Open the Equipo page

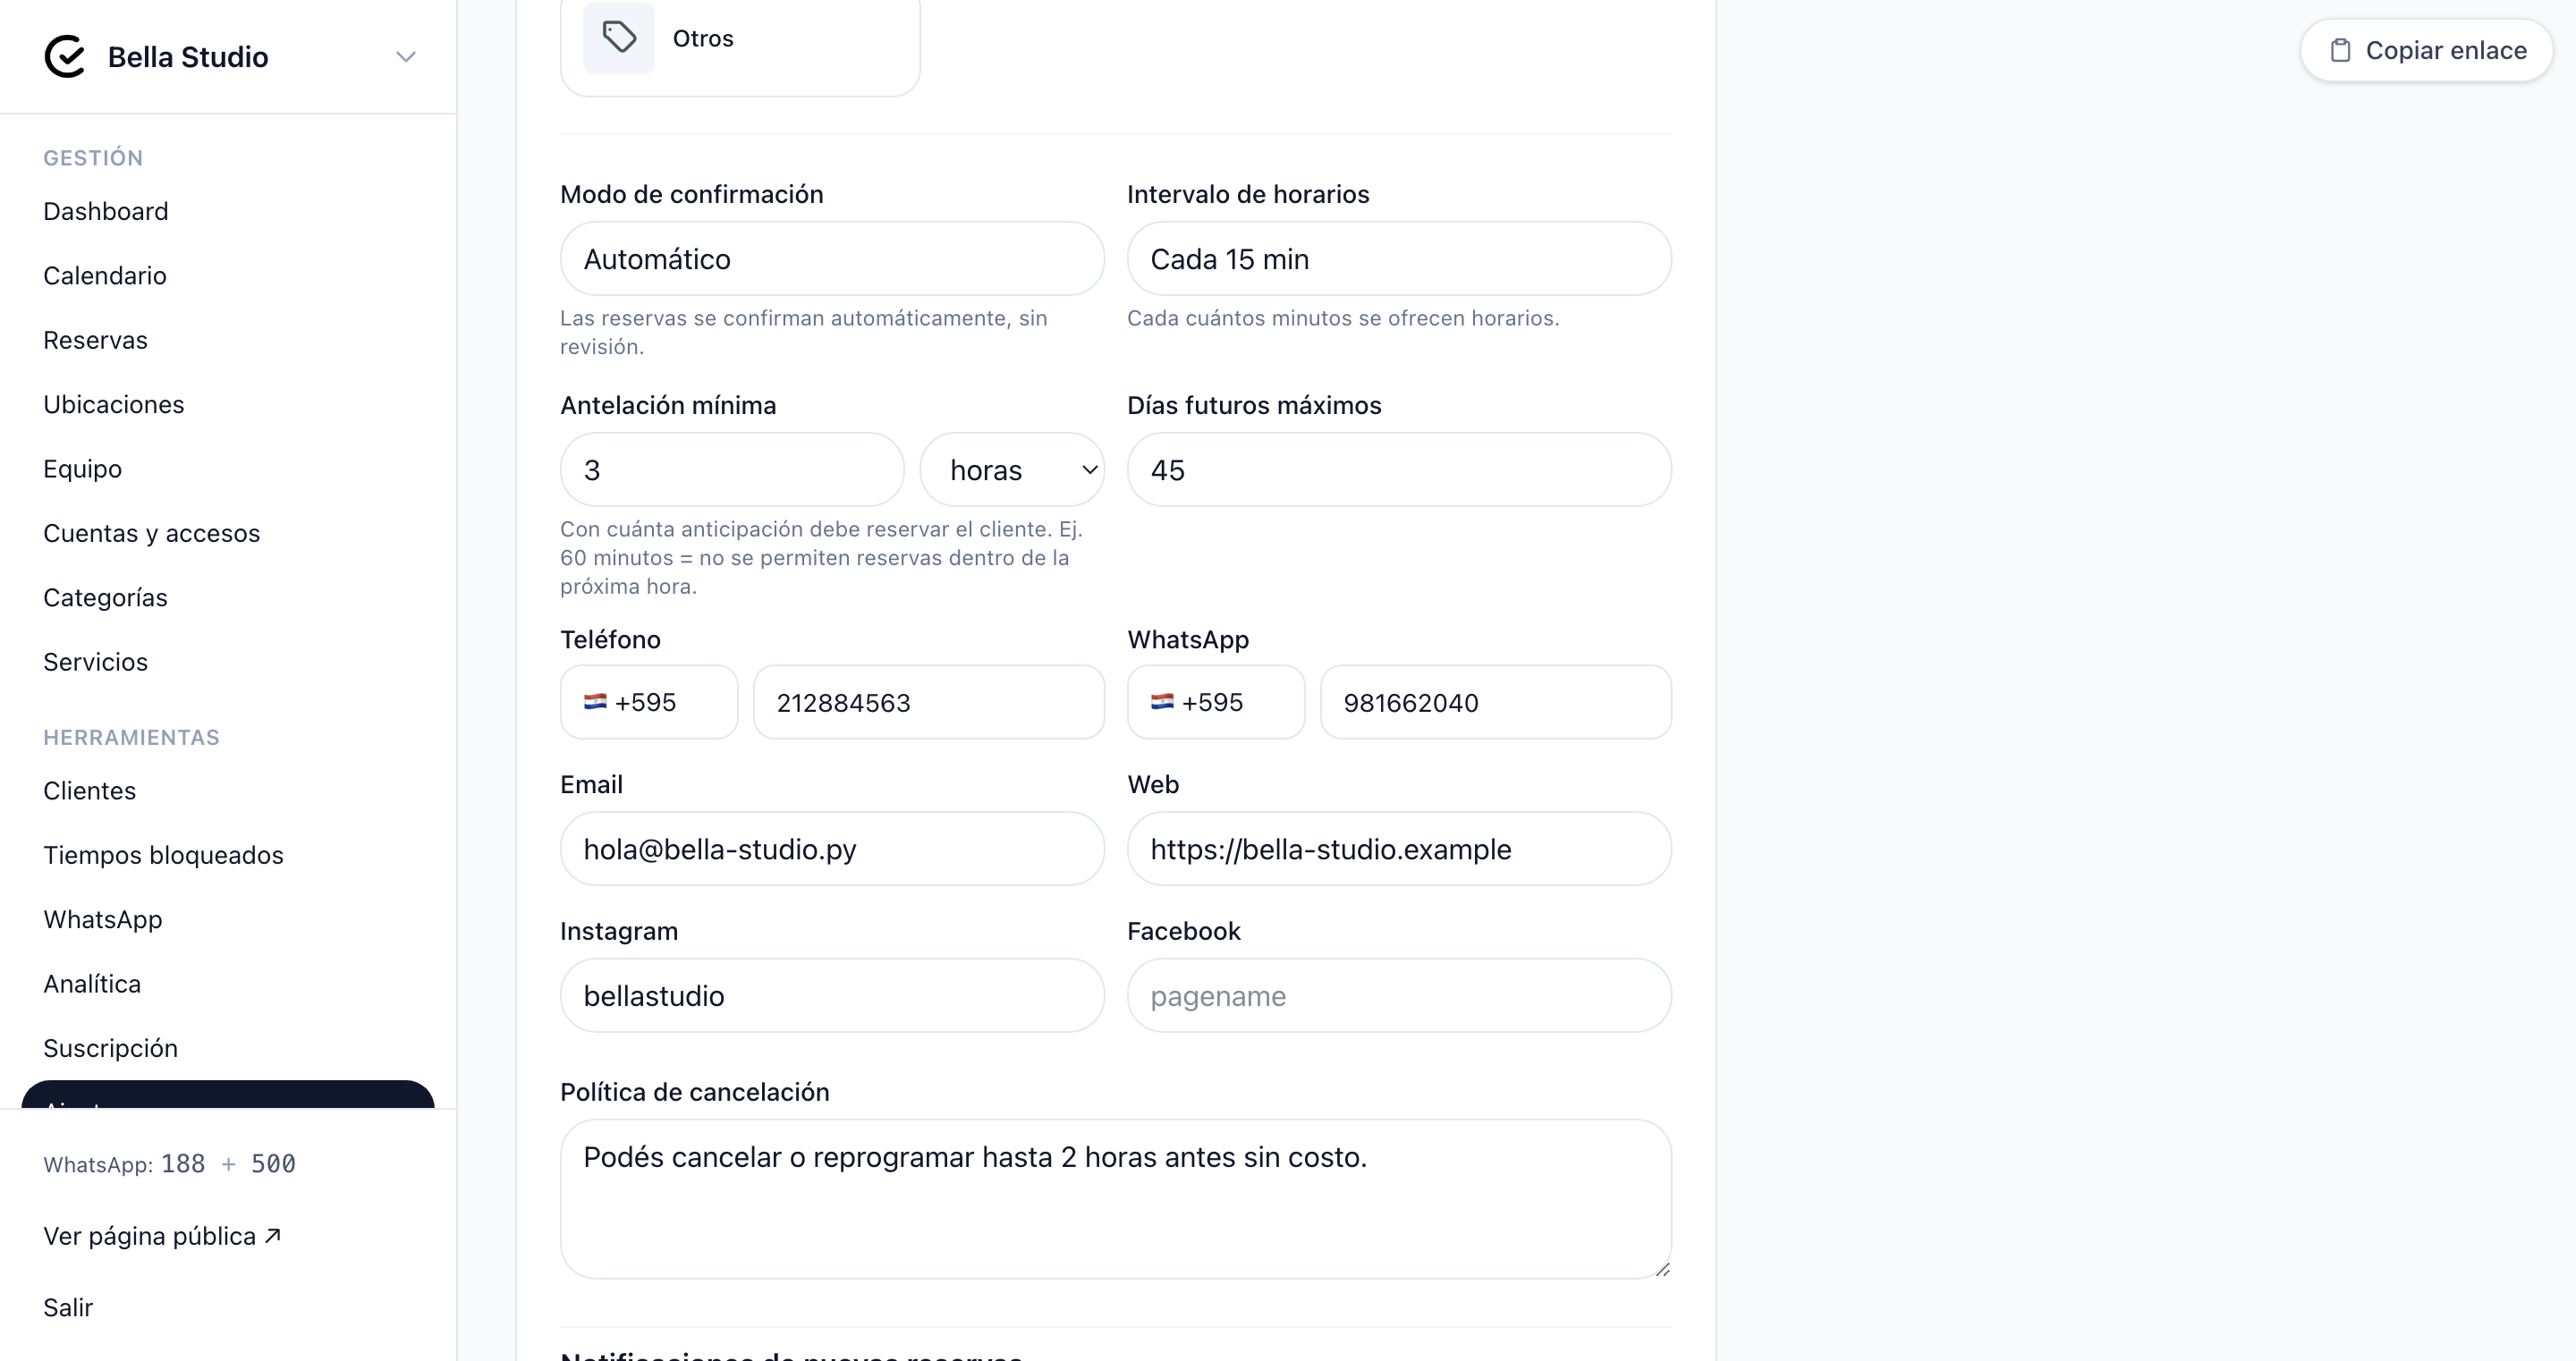tap(83, 469)
